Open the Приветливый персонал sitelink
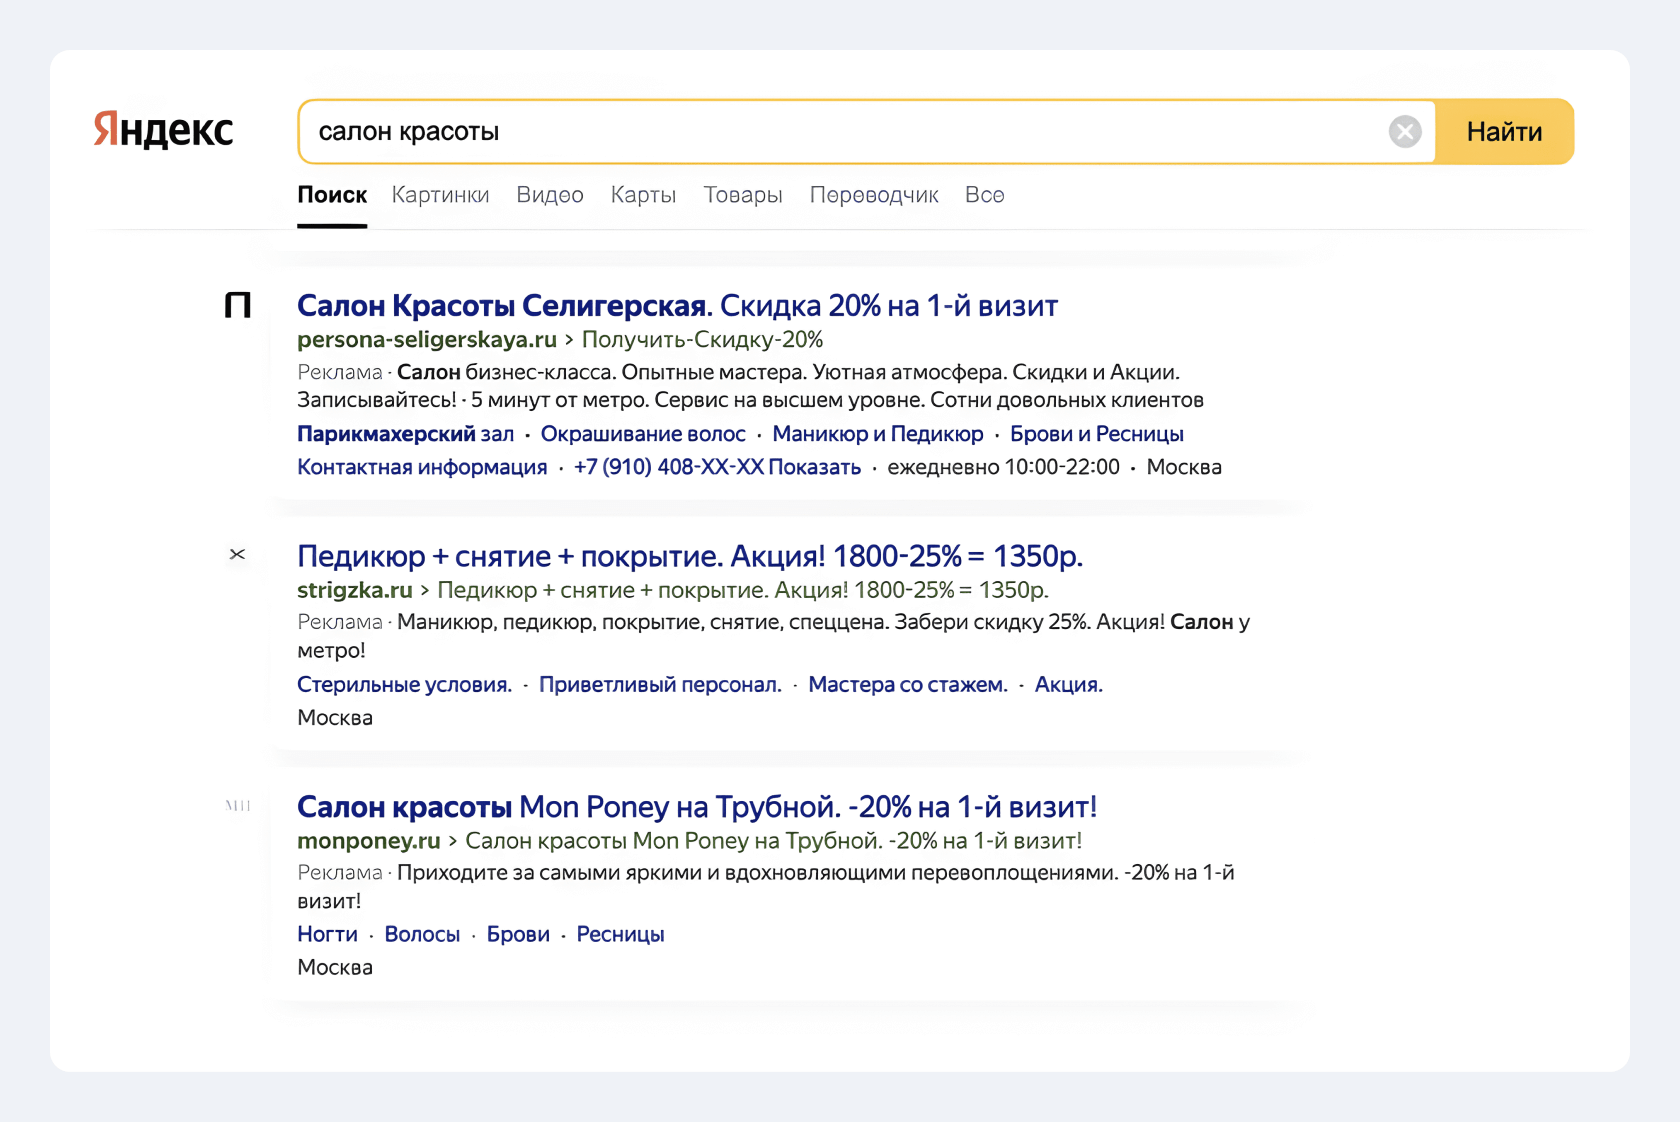Screen dimensions: 1680x1122 pos(660,685)
